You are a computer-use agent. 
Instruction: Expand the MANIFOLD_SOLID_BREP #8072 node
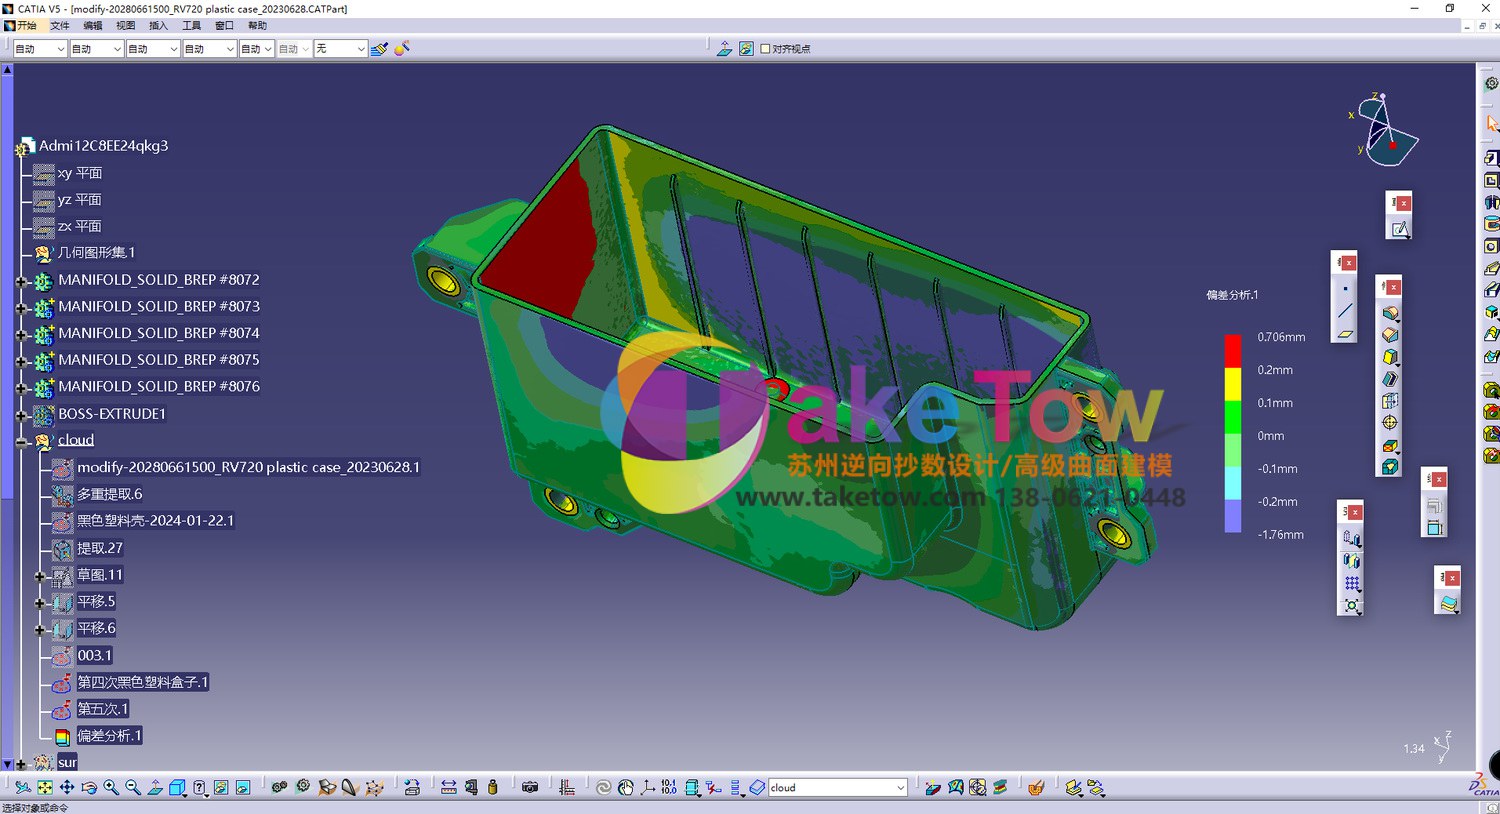21,282
